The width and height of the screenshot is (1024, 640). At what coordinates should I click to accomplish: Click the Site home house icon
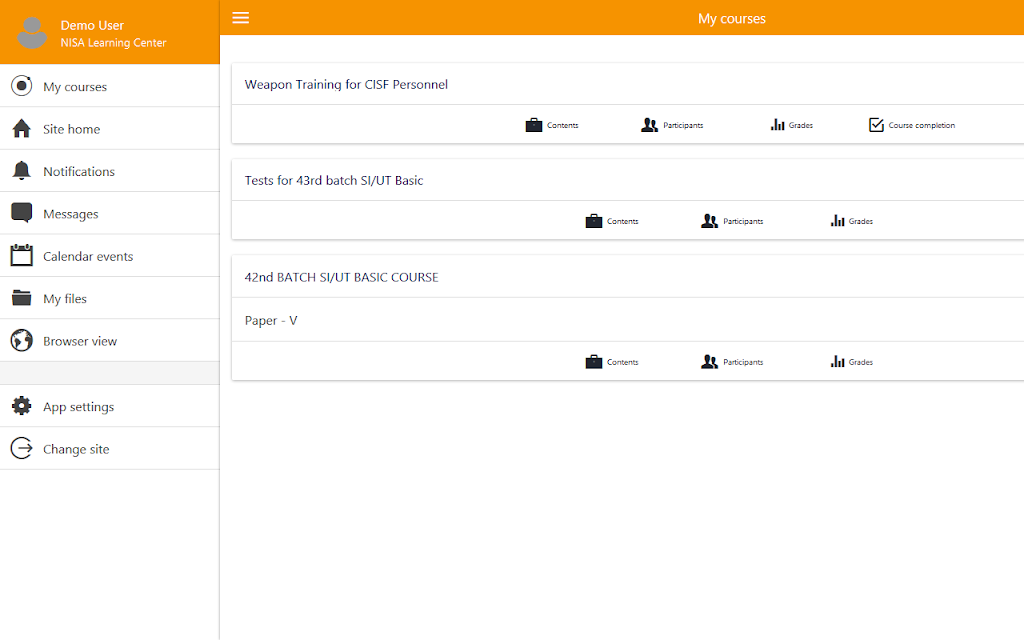pyautogui.click(x=22, y=129)
